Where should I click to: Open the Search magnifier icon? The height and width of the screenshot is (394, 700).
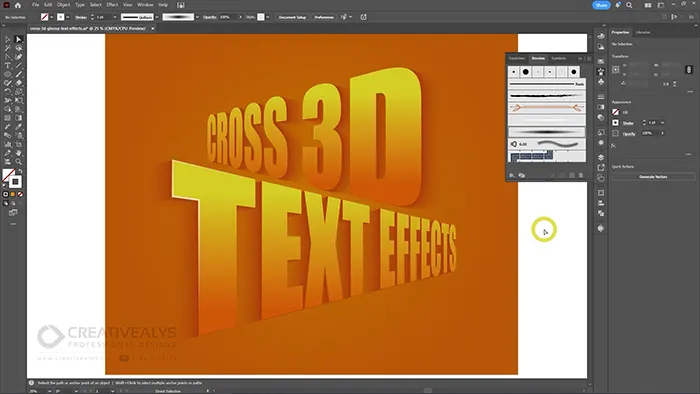pos(629,5)
